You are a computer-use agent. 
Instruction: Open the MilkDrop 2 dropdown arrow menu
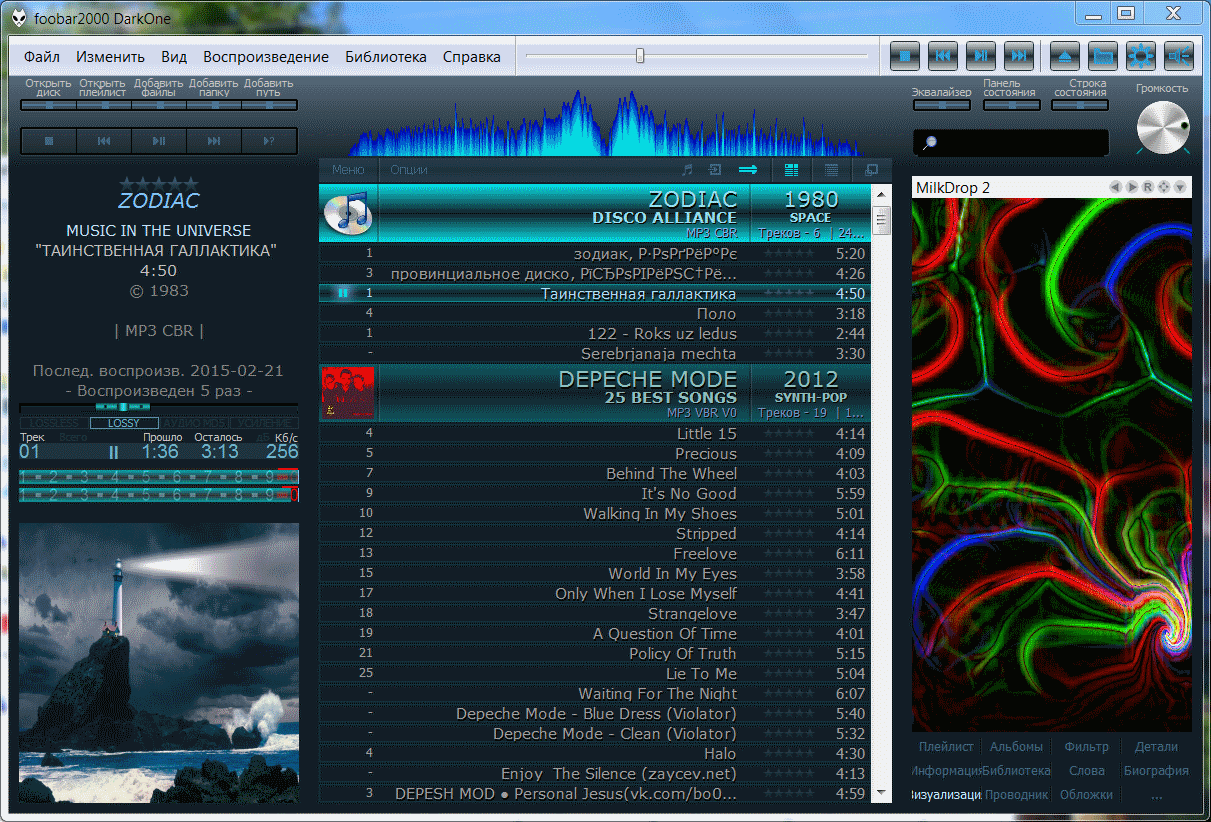1180,187
